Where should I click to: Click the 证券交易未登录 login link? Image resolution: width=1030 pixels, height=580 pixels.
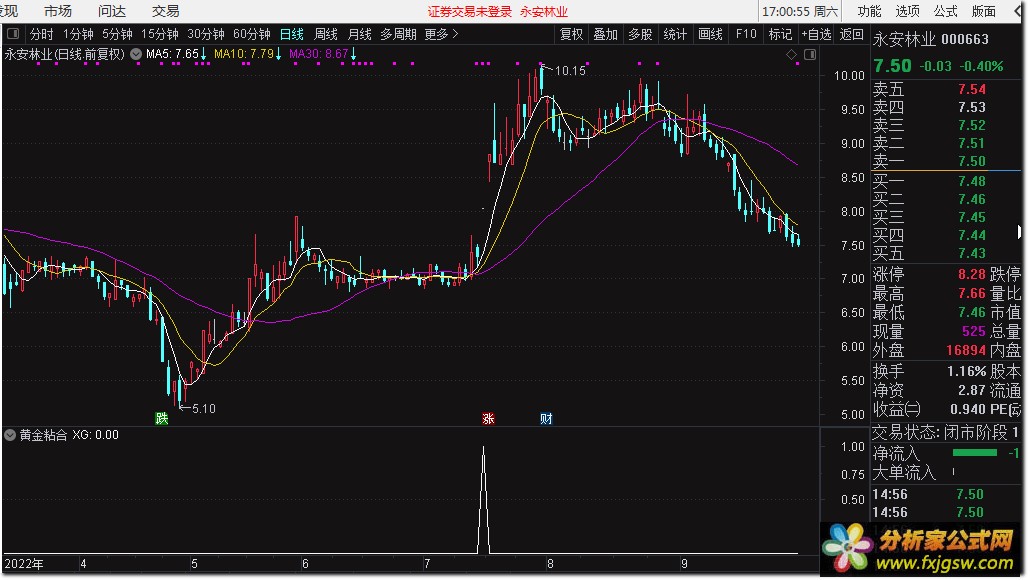click(x=470, y=12)
